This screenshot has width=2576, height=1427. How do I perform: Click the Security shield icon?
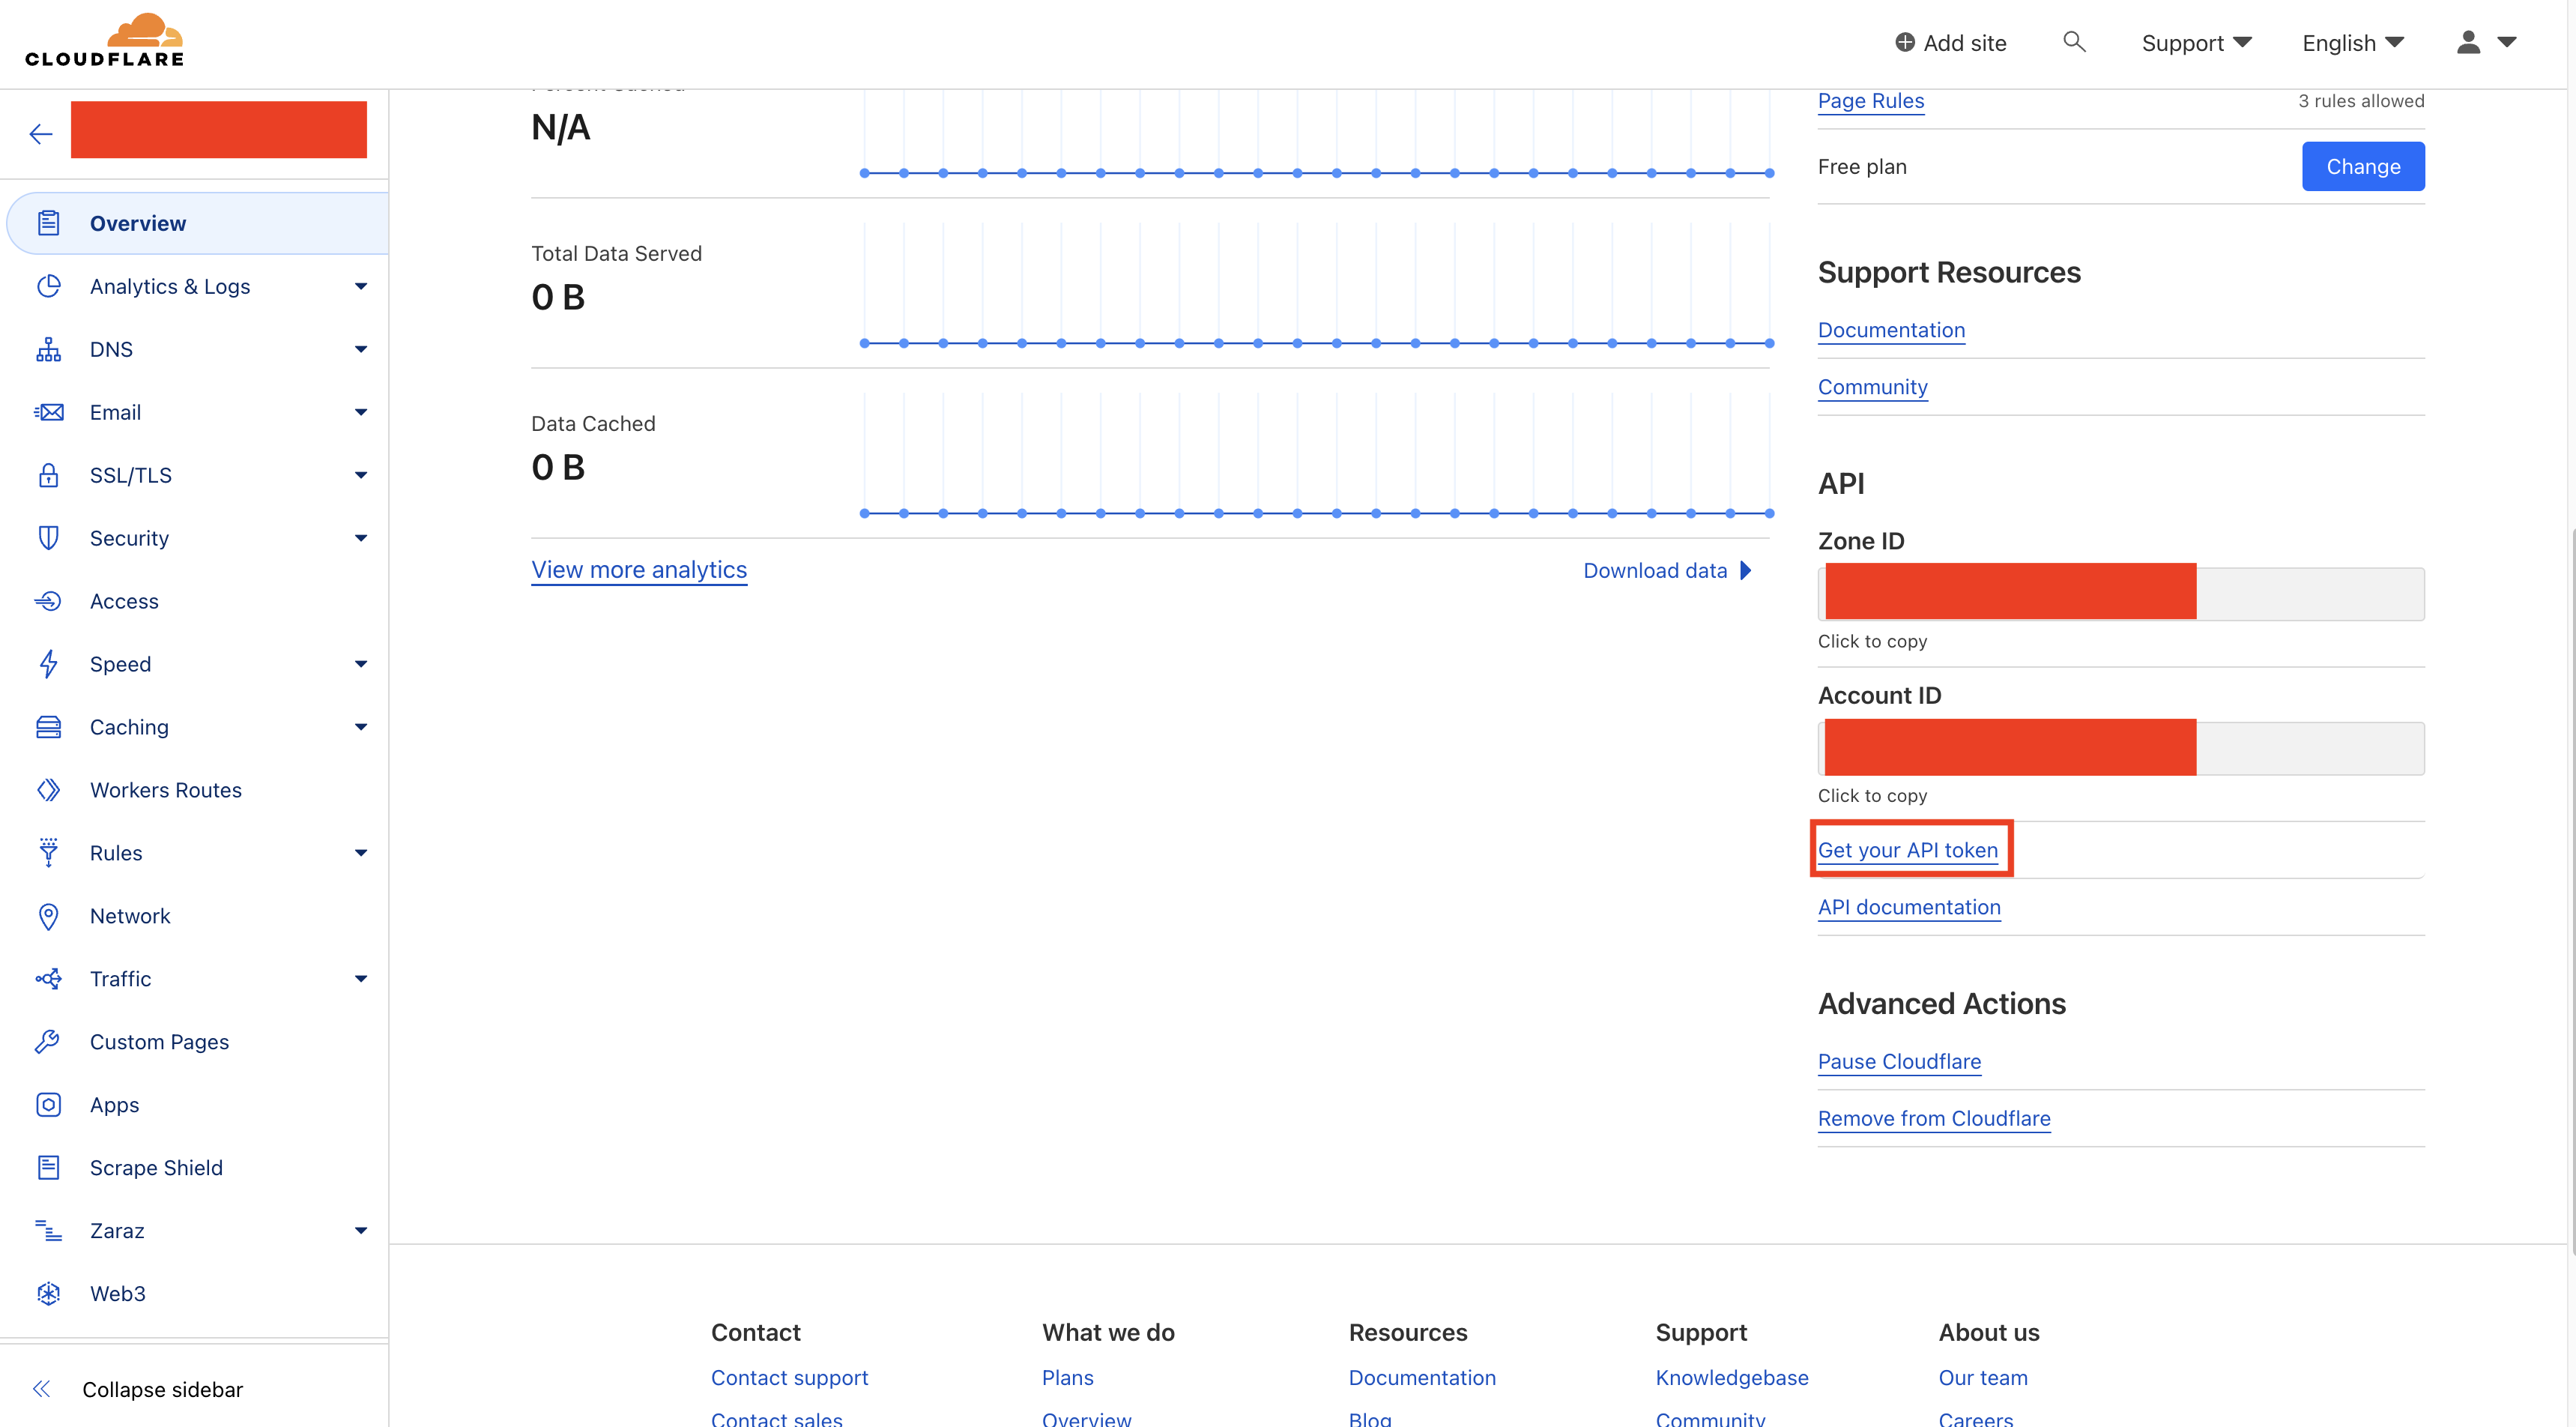tap(49, 538)
